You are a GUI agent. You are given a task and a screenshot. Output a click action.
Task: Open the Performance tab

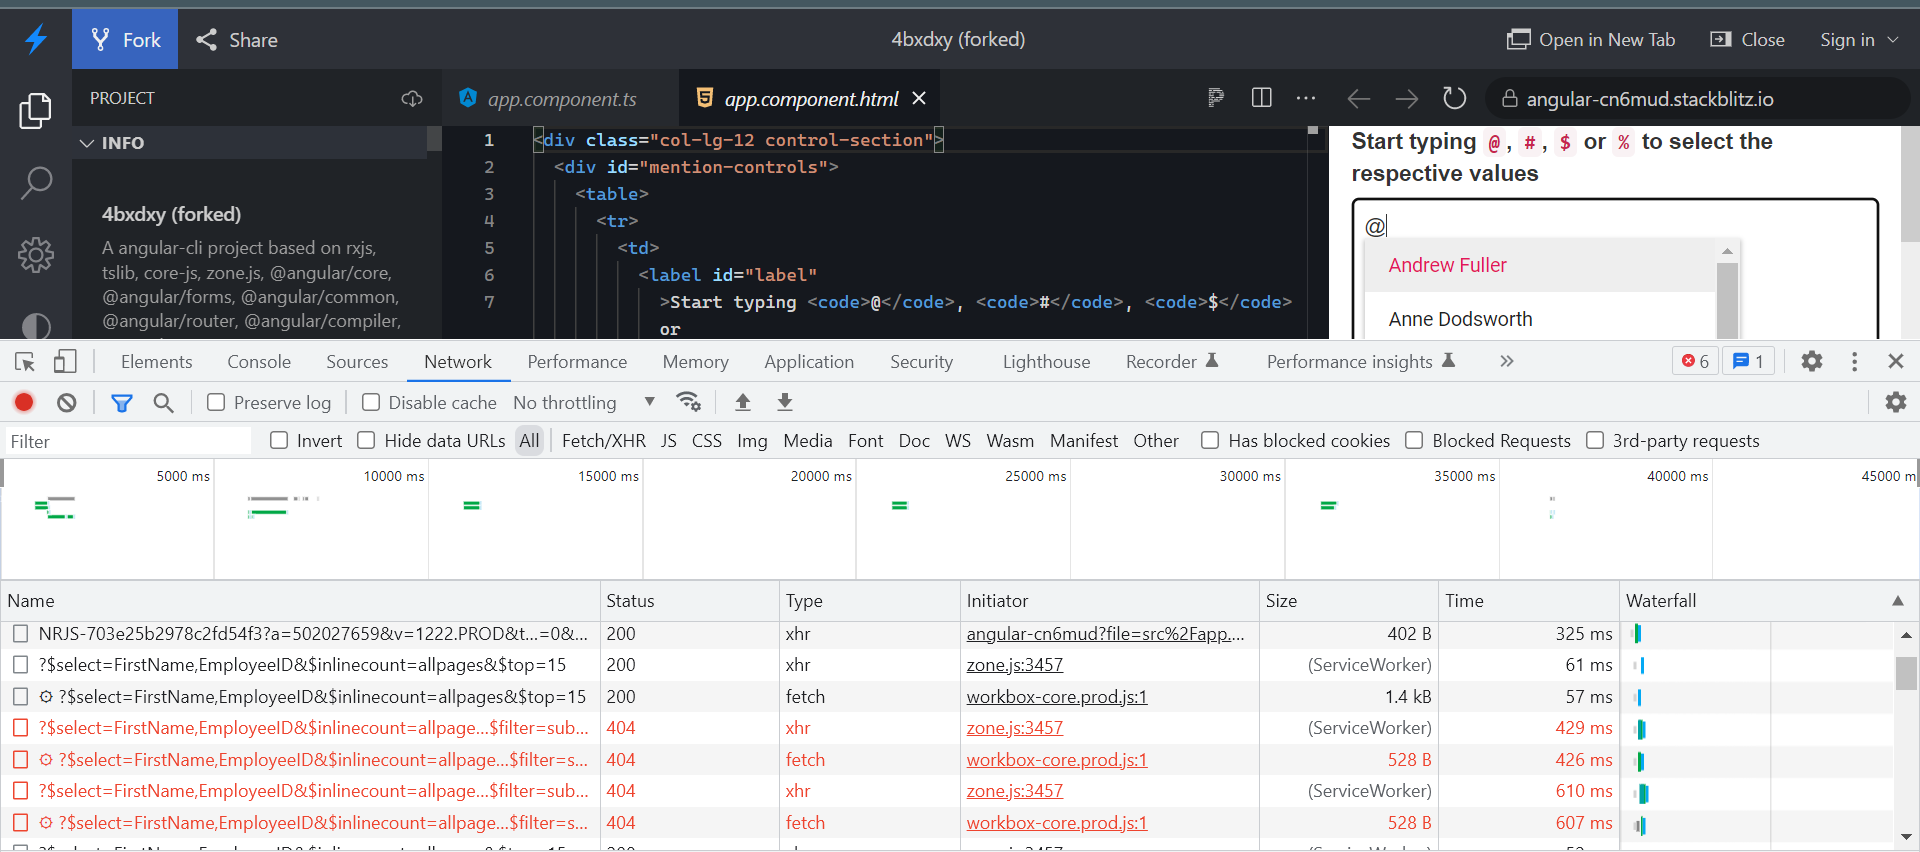577,361
